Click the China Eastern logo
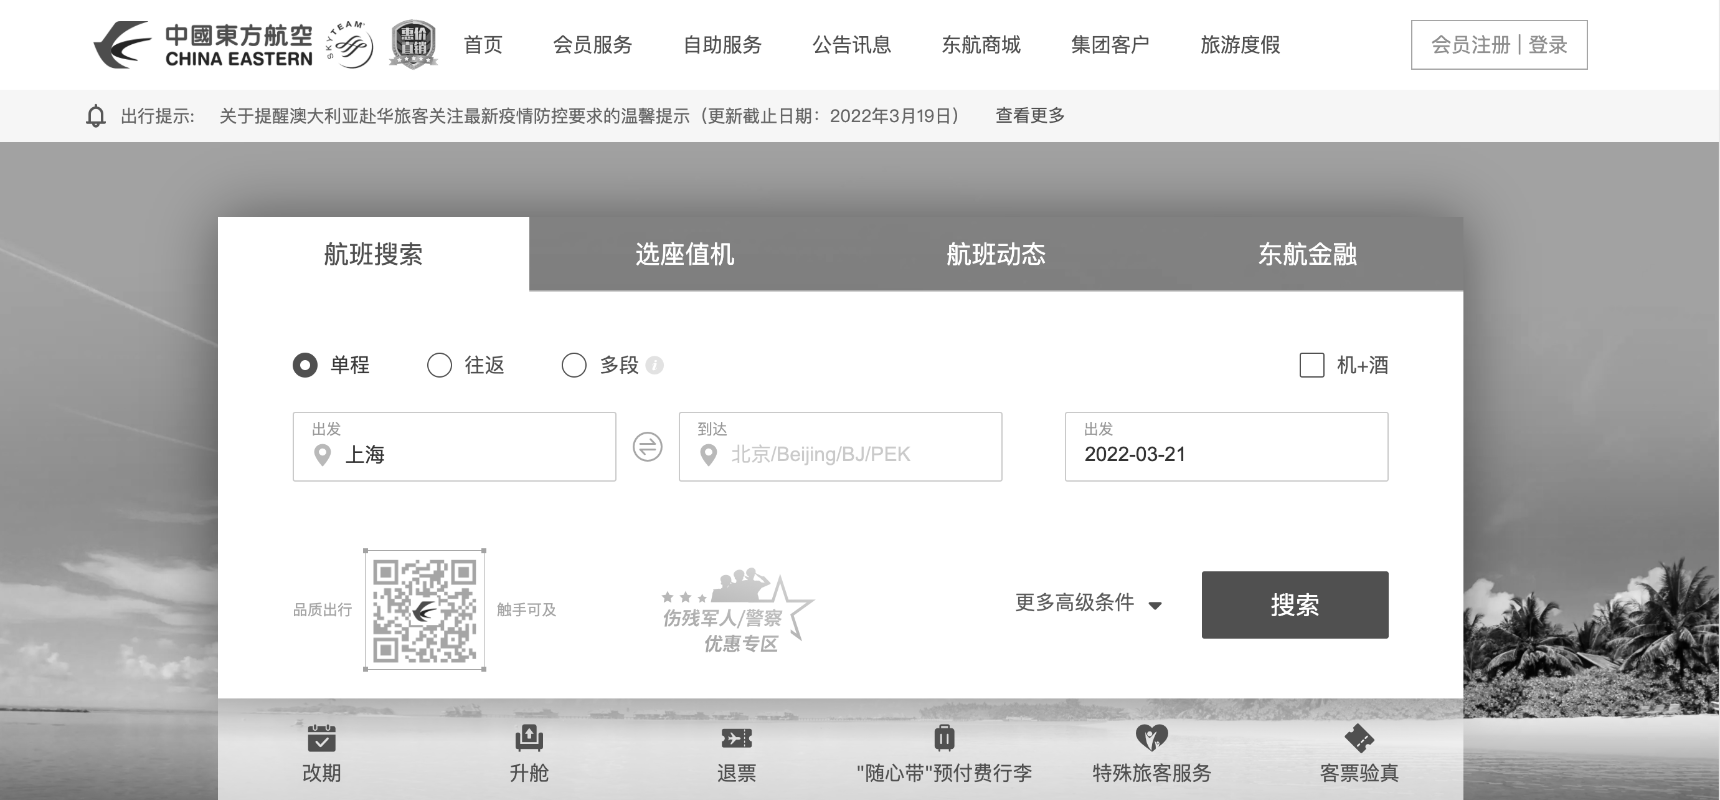Viewport: 1720px width, 800px height. pos(203,45)
